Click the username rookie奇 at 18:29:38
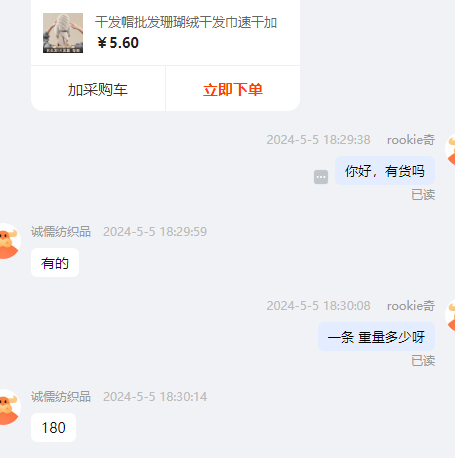This screenshot has height=458, width=455. click(411, 140)
